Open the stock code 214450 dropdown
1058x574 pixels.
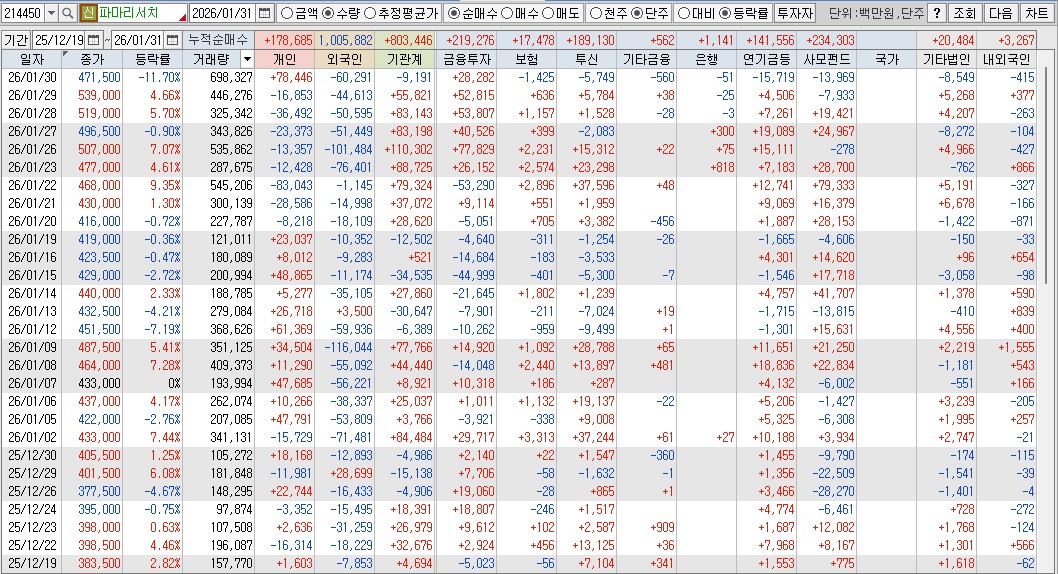click(x=51, y=13)
